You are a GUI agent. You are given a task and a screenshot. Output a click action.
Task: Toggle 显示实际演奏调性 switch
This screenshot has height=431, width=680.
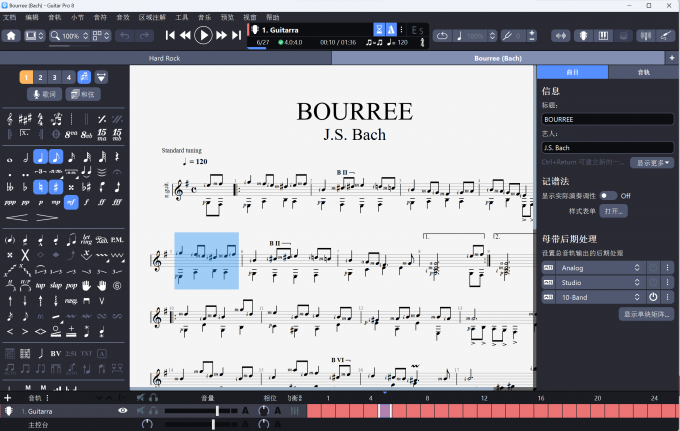coord(609,196)
